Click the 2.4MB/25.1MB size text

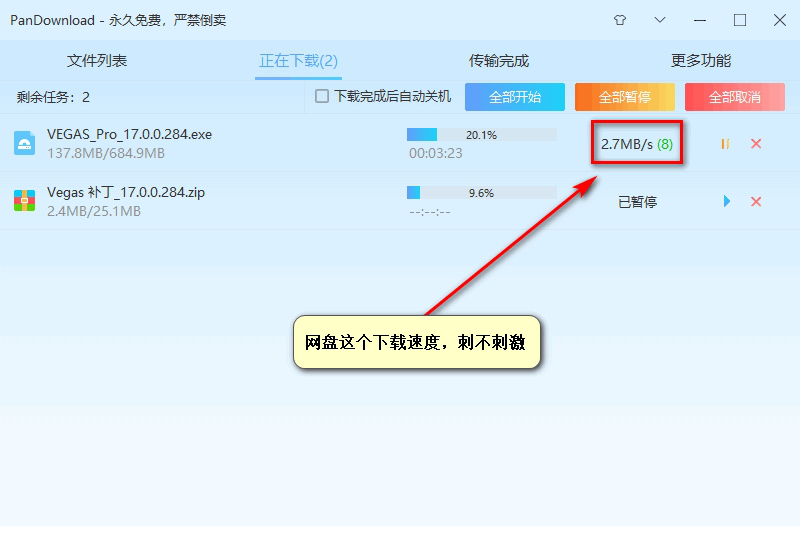pyautogui.click(x=94, y=211)
